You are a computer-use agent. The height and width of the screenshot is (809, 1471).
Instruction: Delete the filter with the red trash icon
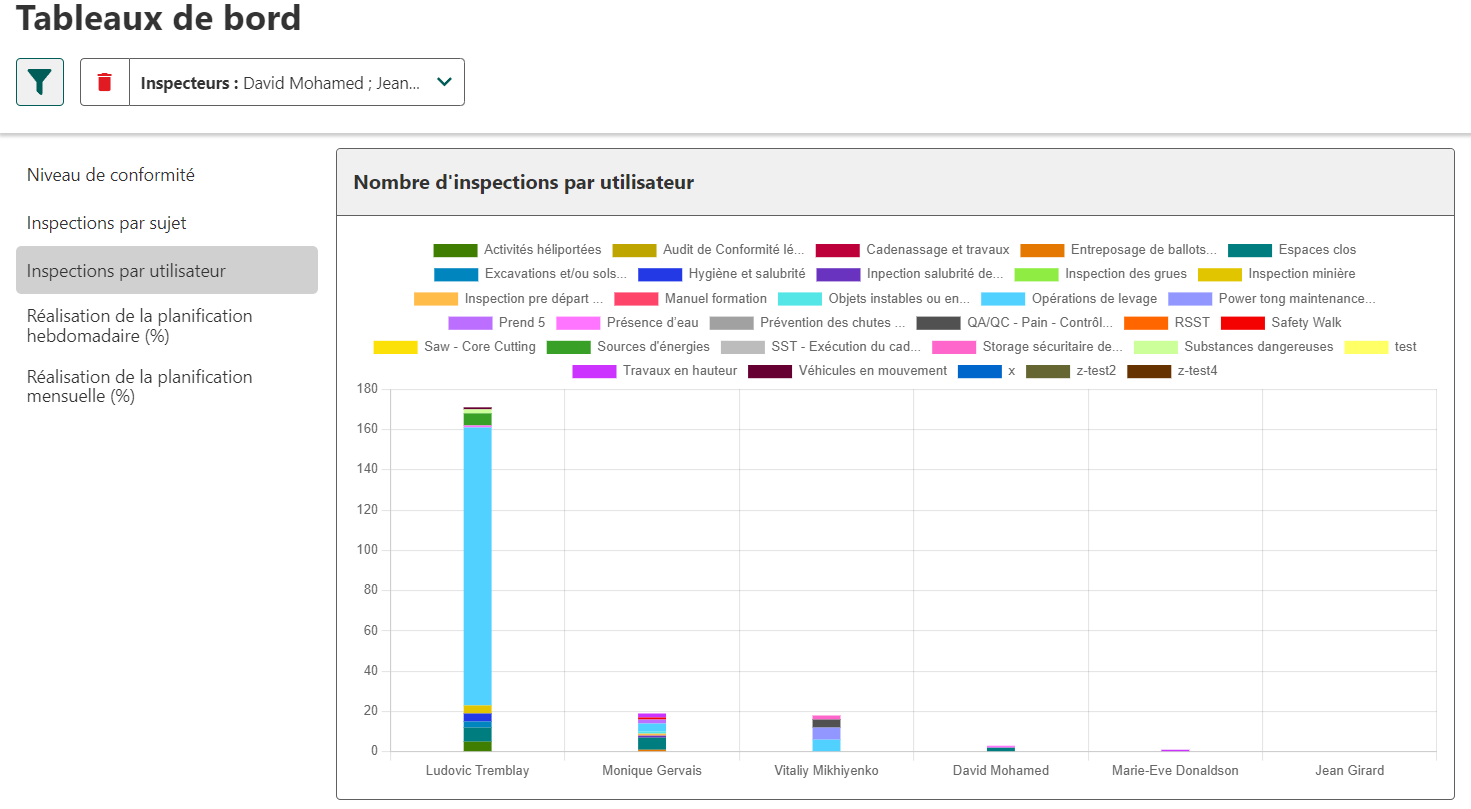click(105, 82)
